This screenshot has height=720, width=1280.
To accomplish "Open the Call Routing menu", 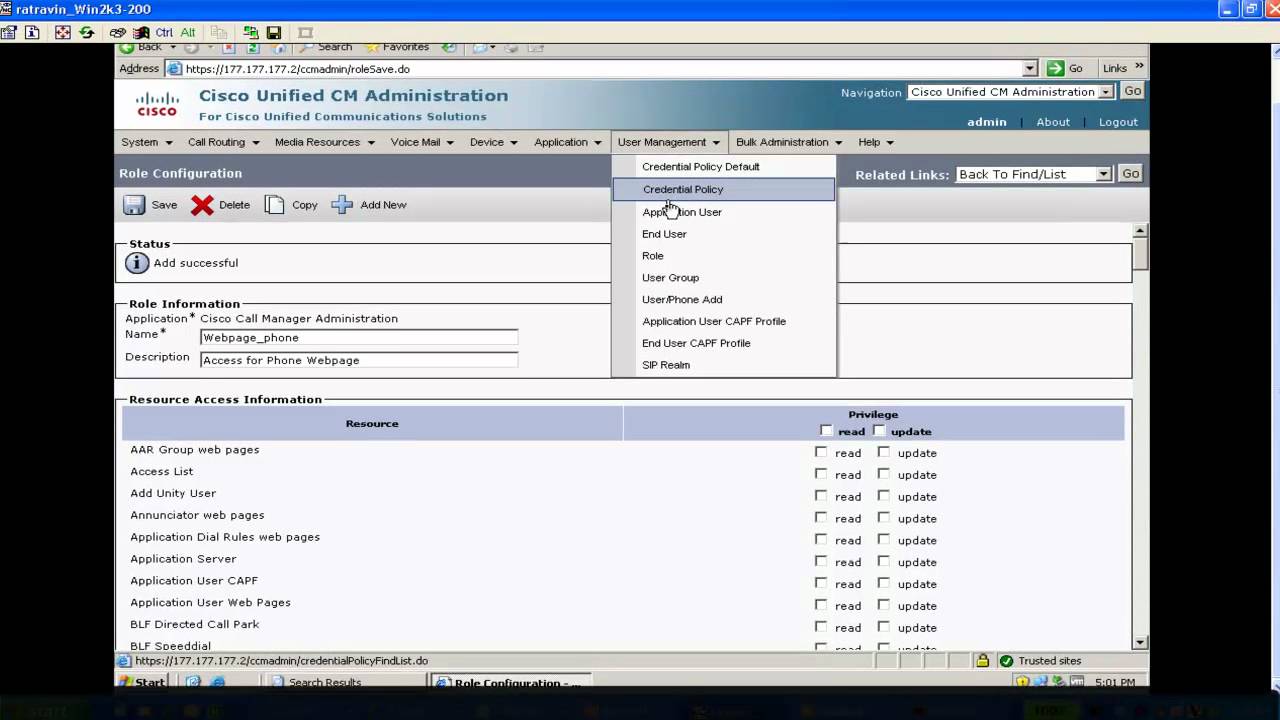I will 223,142.
